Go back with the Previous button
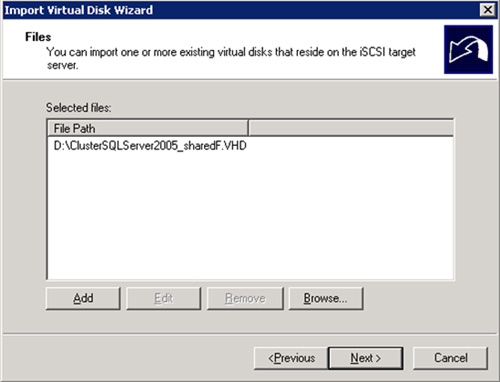Viewport: 500px width, 382px height. tap(291, 358)
